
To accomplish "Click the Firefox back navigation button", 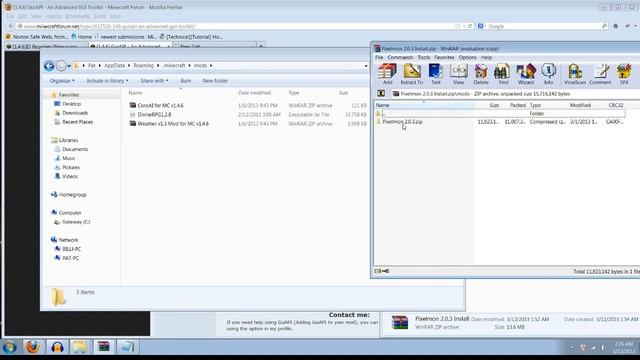I will [x=11, y=26].
